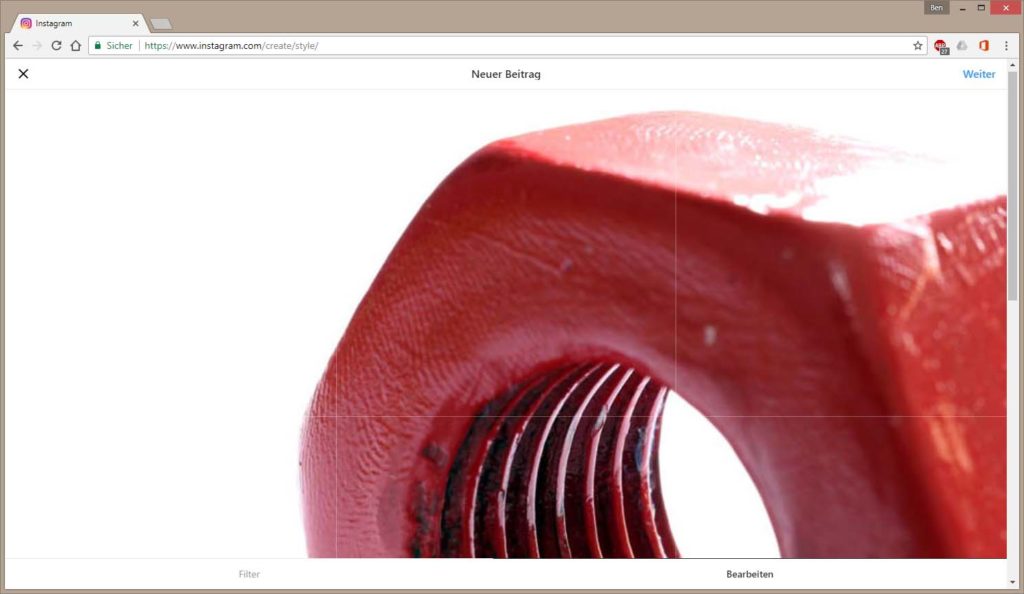Click the red nut photo preview
Viewport: 1024px width, 594px height.
point(506,324)
